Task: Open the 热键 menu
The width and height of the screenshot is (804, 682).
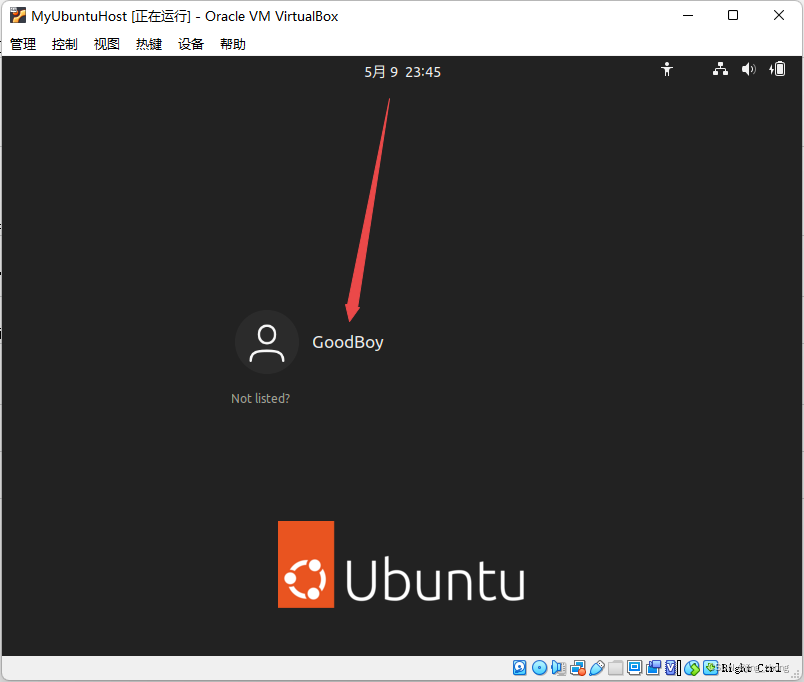Action: (x=149, y=44)
